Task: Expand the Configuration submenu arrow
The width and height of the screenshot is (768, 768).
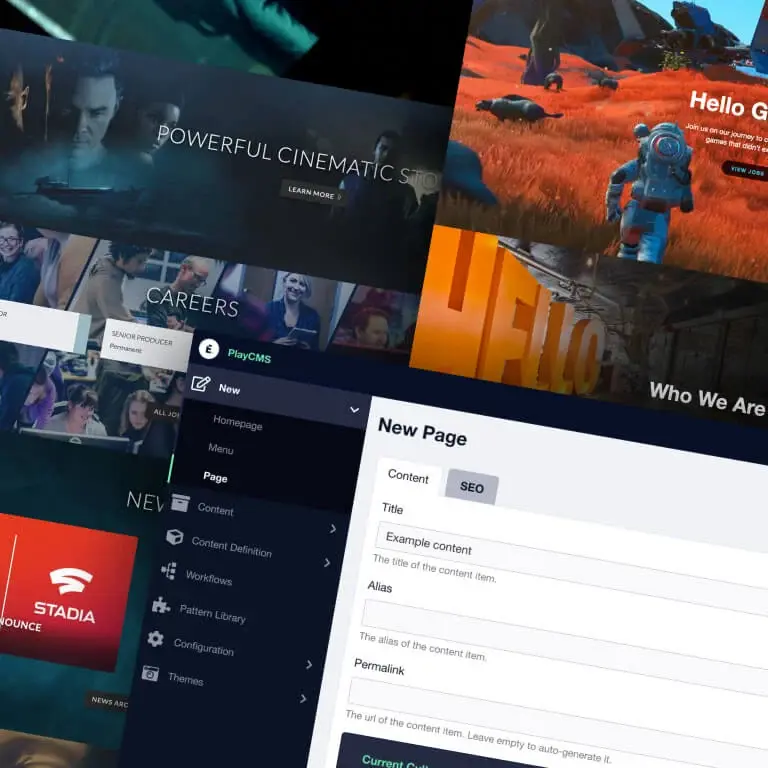Action: (309, 664)
